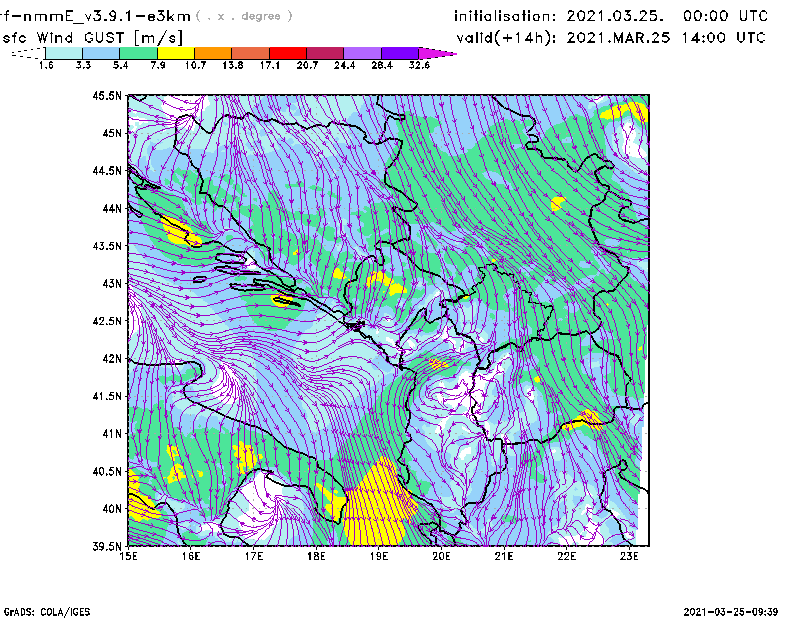The width and height of the screenshot is (800, 618).
Task: Click the 'valid(+14h)' time line
Action: (611, 38)
